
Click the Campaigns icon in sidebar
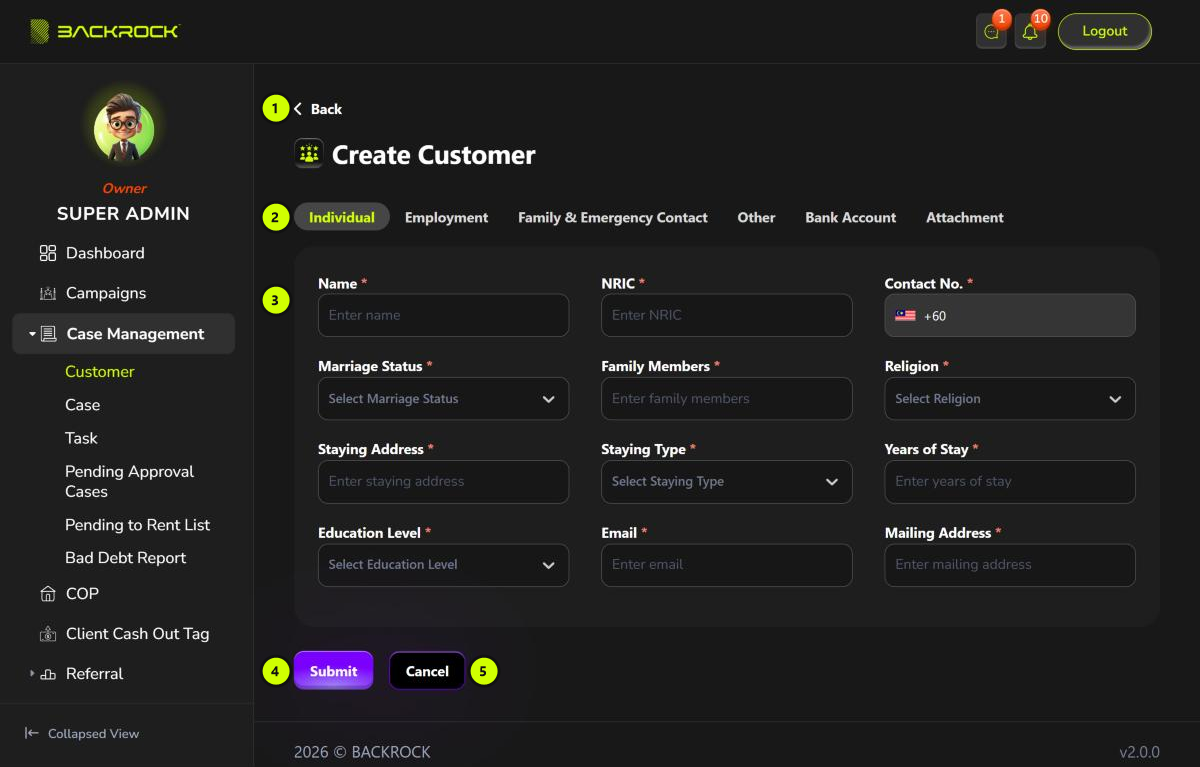tap(48, 293)
